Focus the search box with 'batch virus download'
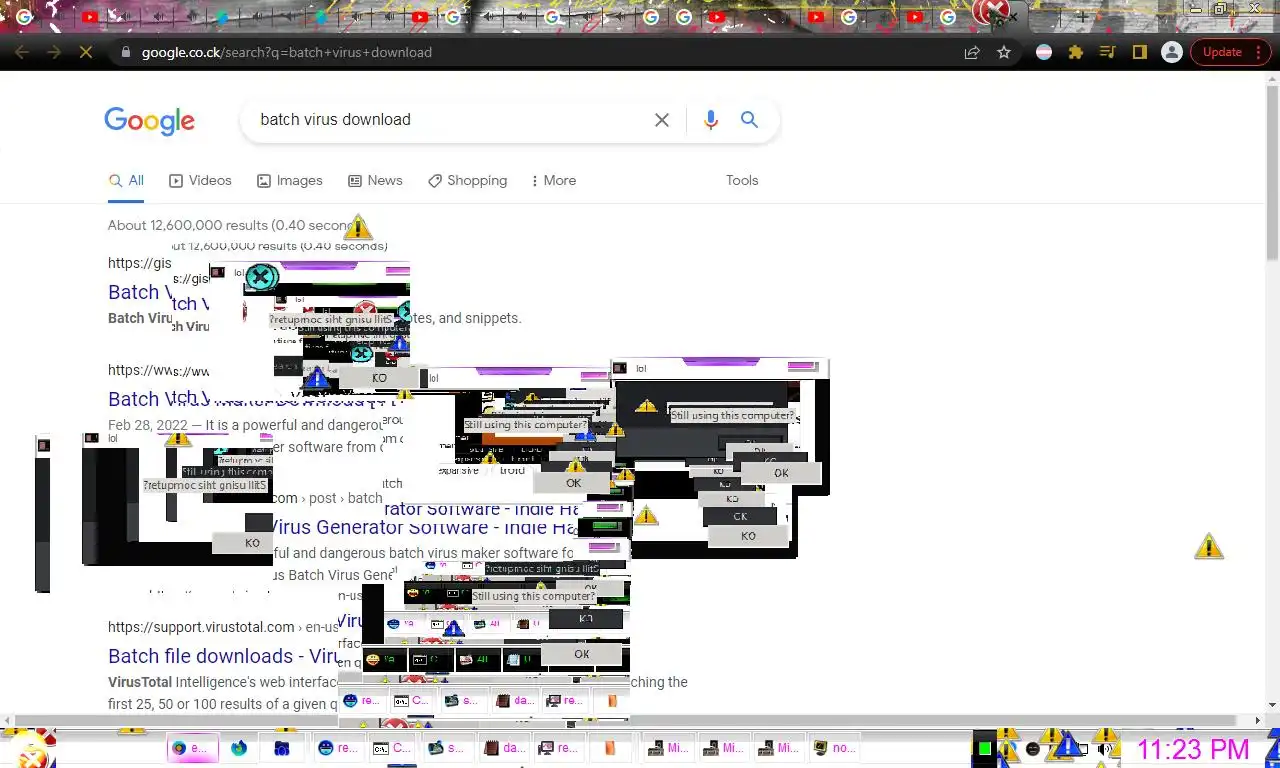 click(x=450, y=119)
